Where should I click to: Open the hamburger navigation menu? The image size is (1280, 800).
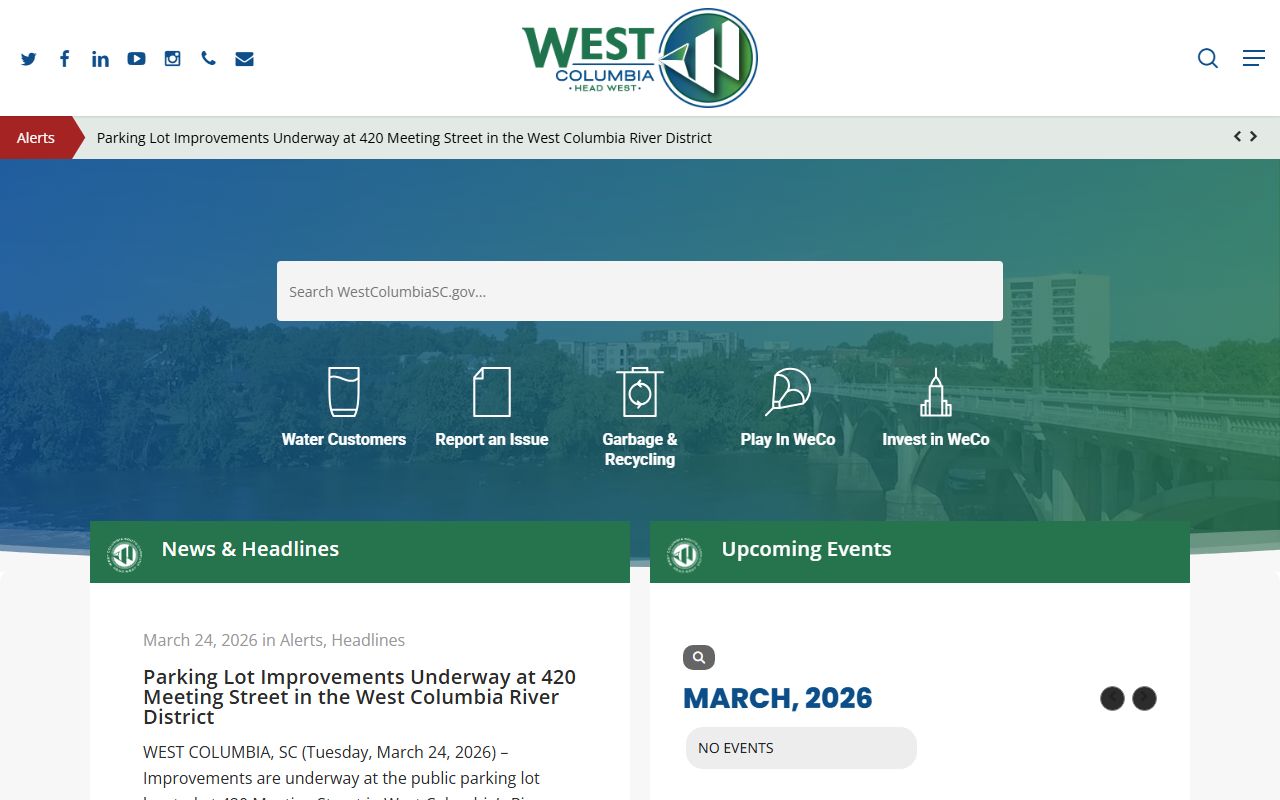(1253, 58)
